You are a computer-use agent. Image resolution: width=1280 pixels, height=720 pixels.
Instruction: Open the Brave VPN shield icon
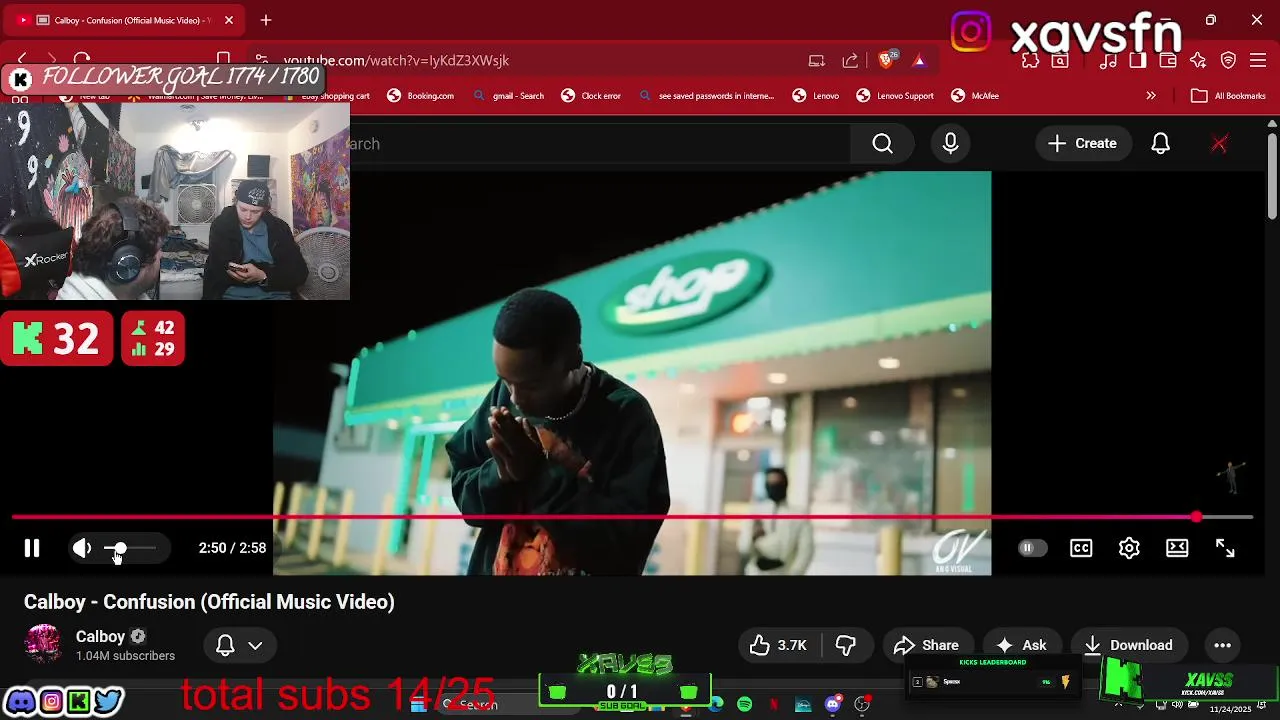[x=1229, y=61]
